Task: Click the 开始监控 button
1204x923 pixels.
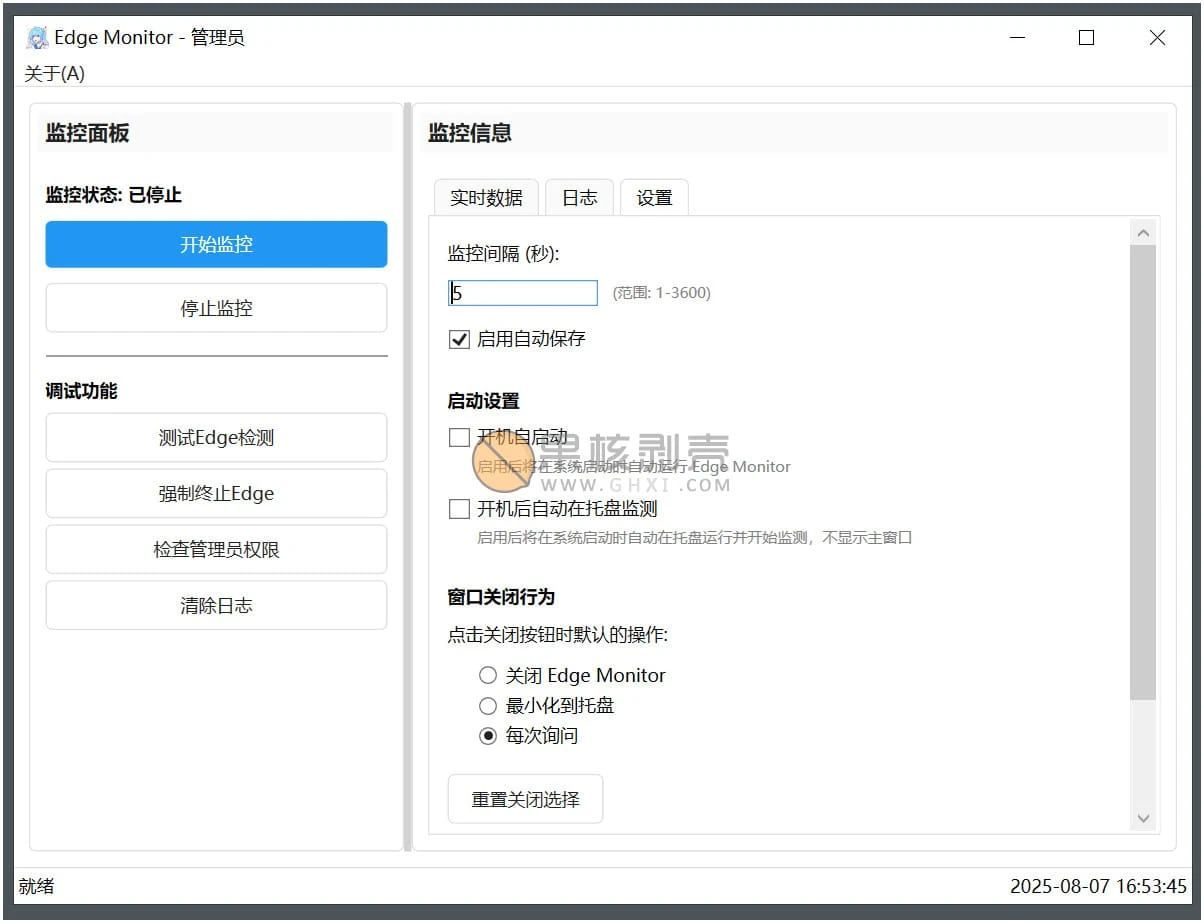Action: point(216,244)
